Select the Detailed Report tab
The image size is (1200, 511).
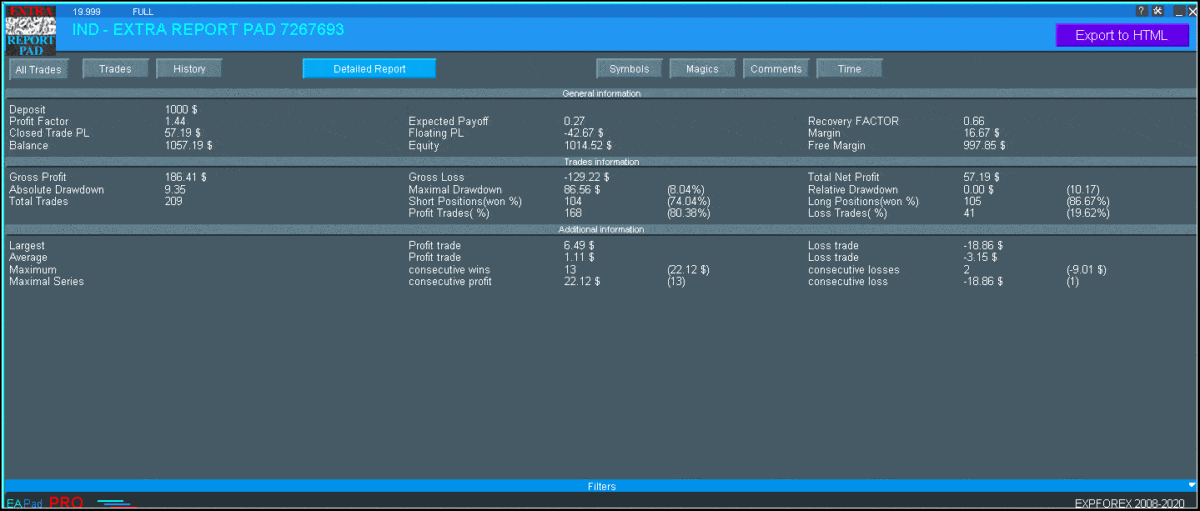pos(369,69)
